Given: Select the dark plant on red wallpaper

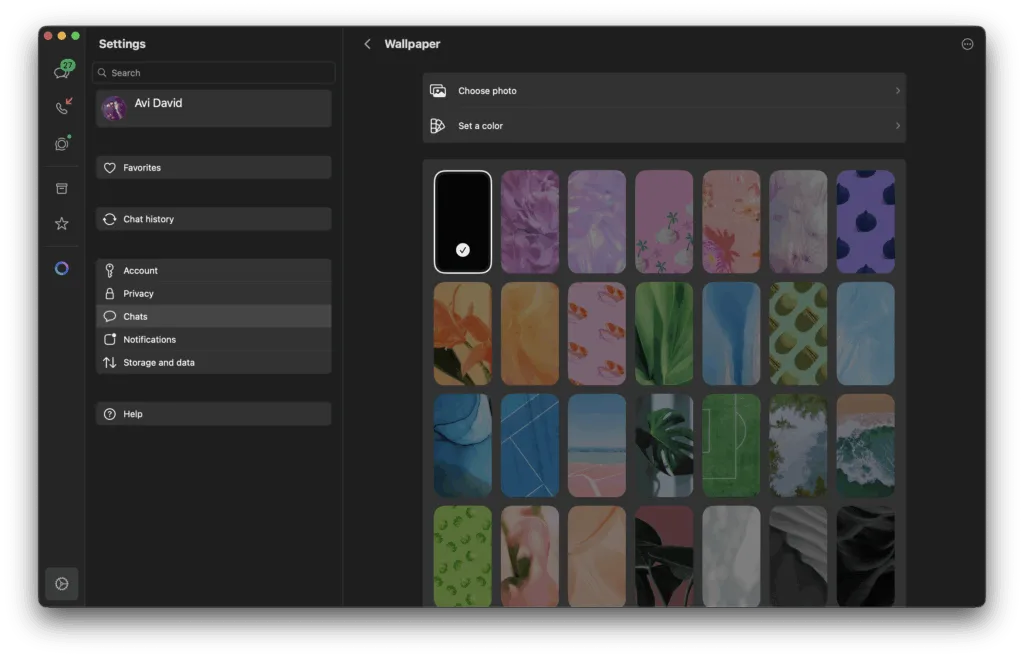Looking at the screenshot, I should 664,556.
